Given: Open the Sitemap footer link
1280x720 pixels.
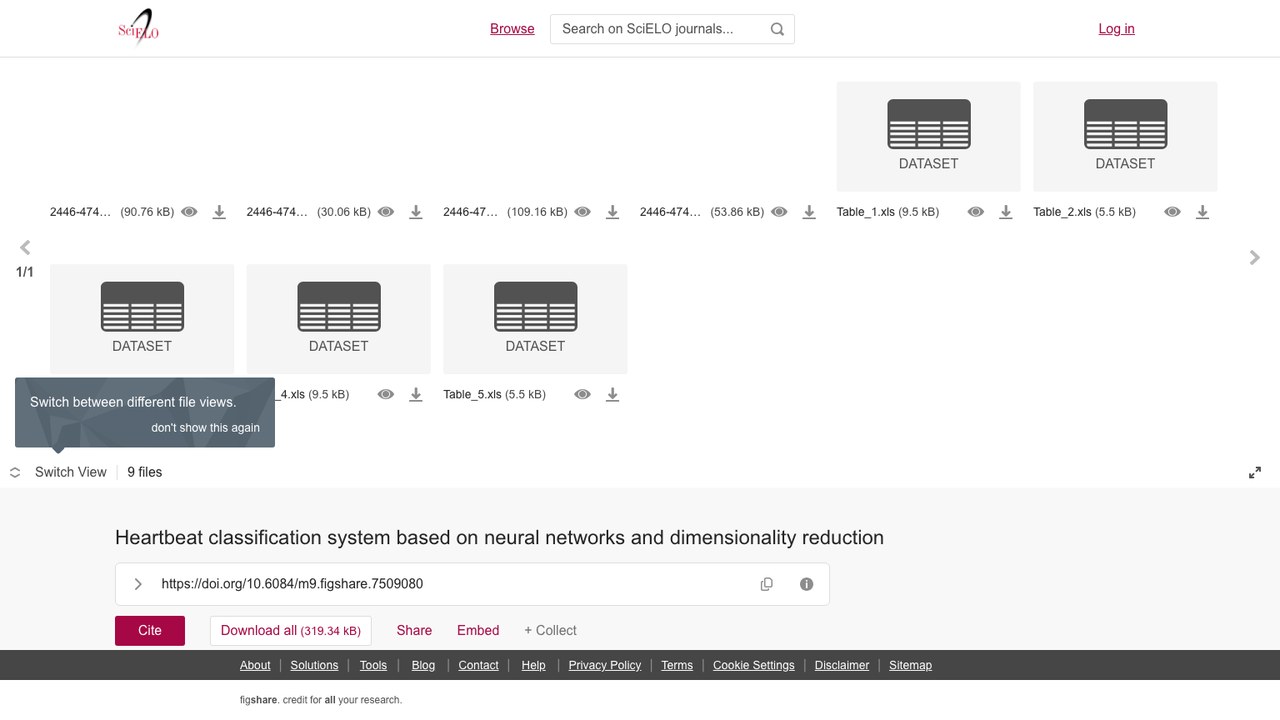Looking at the screenshot, I should point(910,665).
